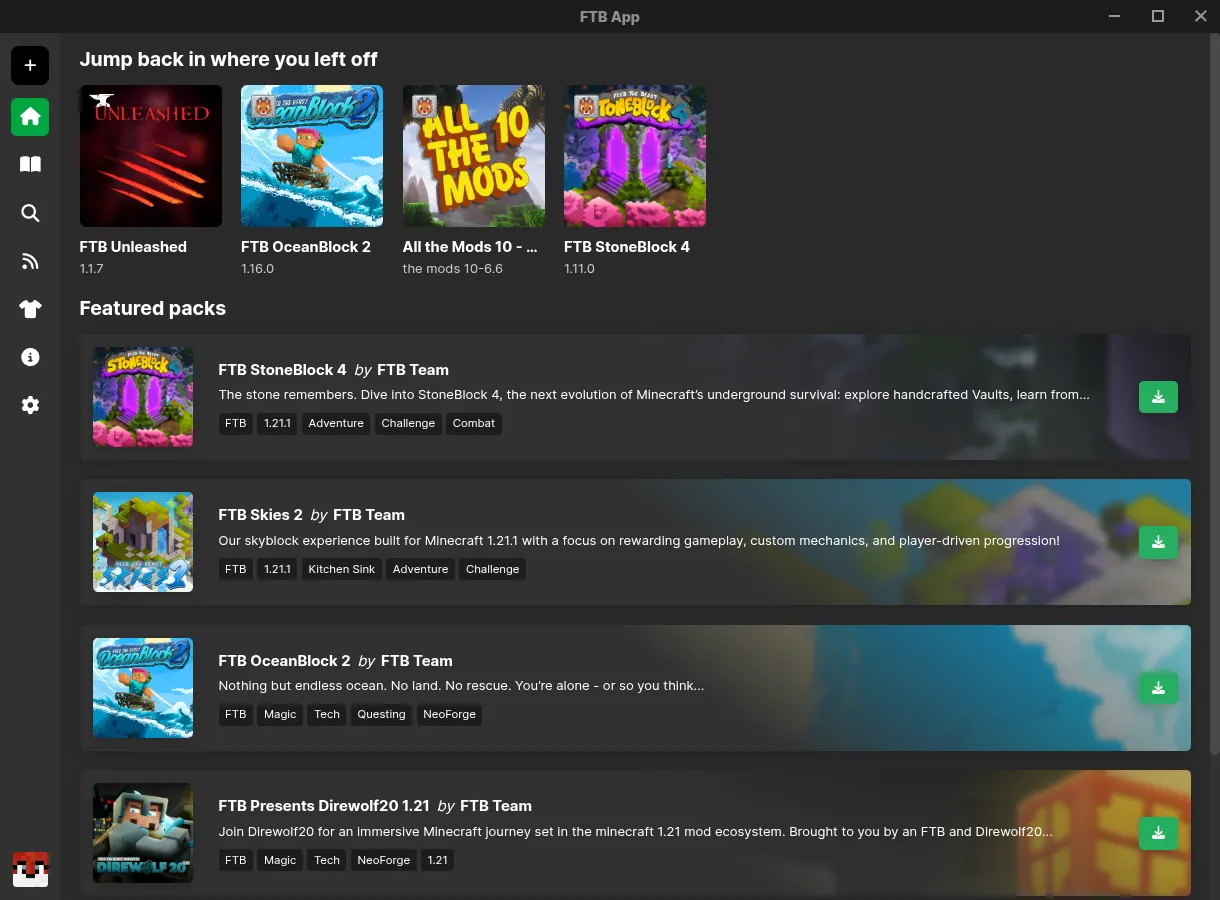Install FTB StoneBlock 4 with download button
1220x900 pixels.
[x=1158, y=397]
